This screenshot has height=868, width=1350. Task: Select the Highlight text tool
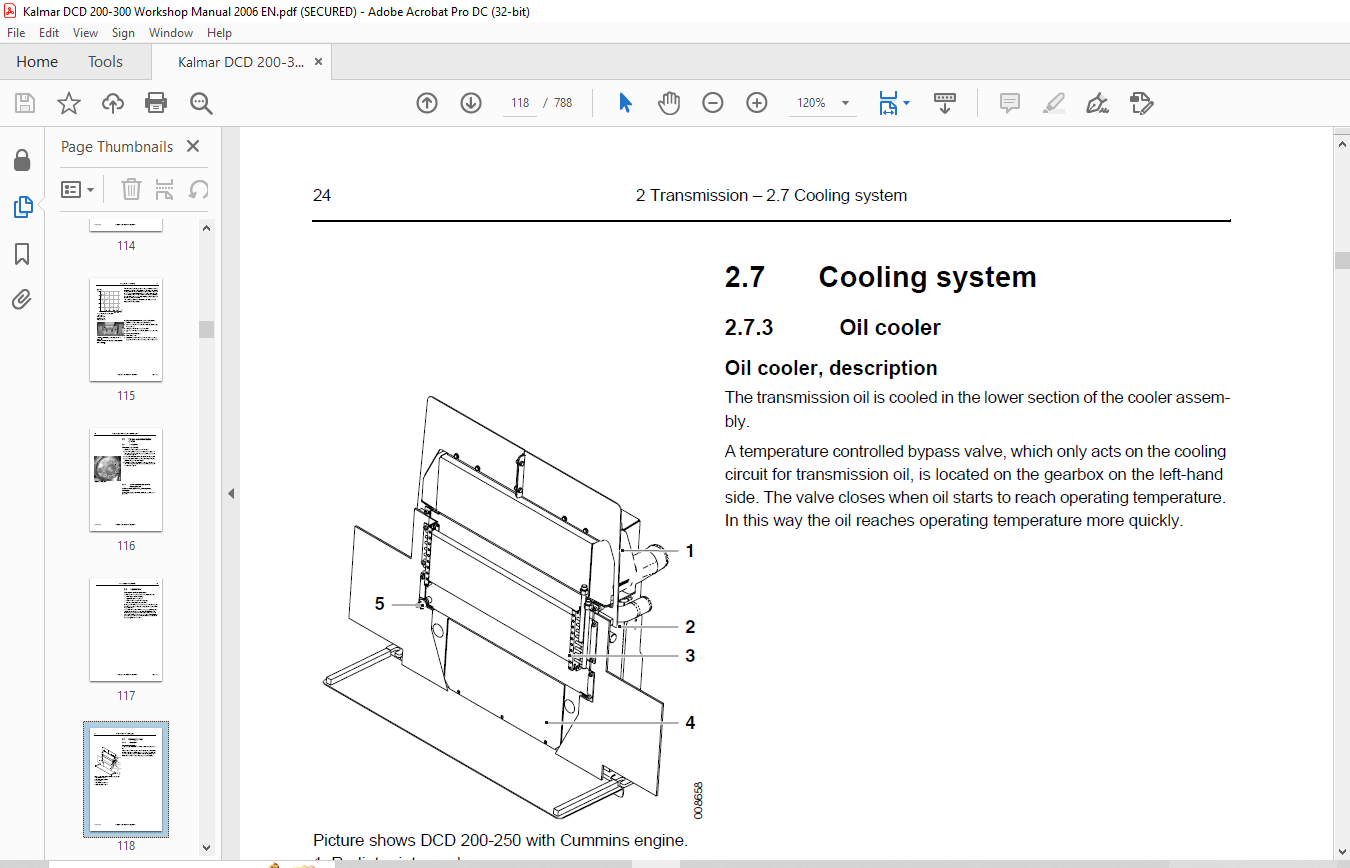click(1054, 103)
